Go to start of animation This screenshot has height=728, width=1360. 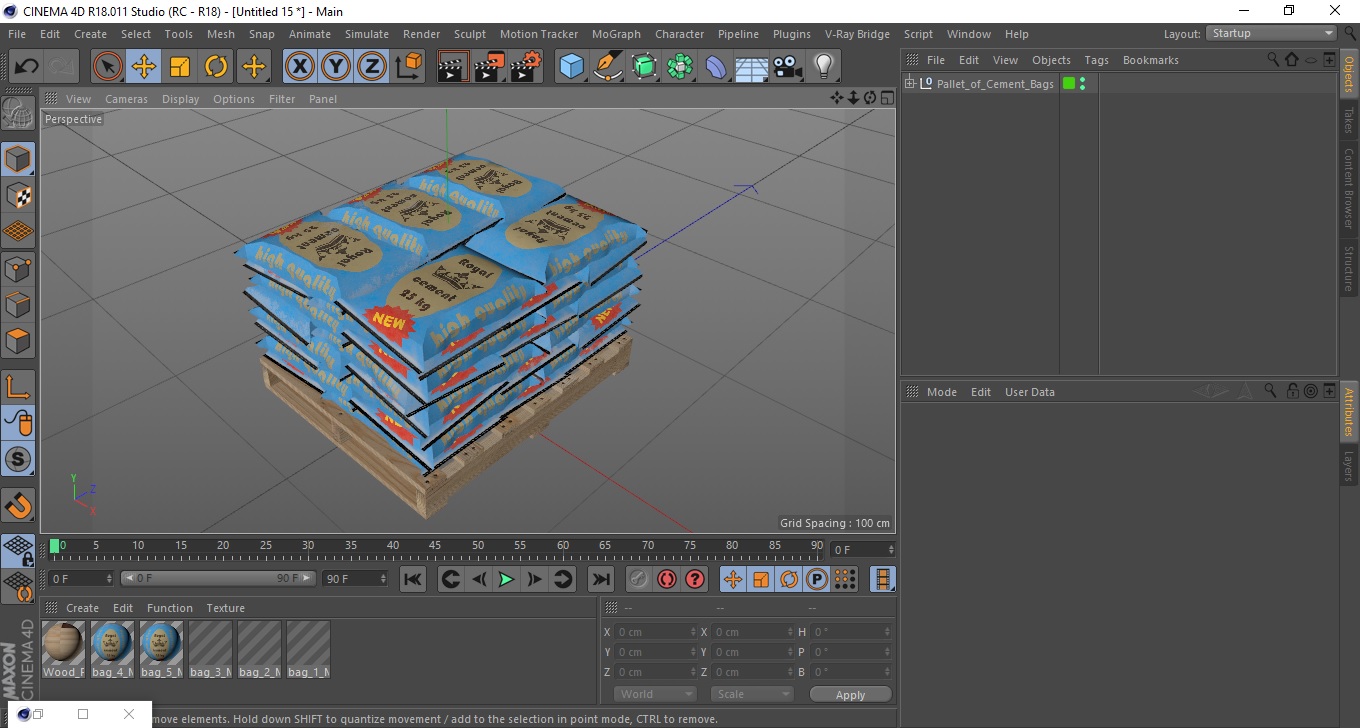tap(412, 579)
